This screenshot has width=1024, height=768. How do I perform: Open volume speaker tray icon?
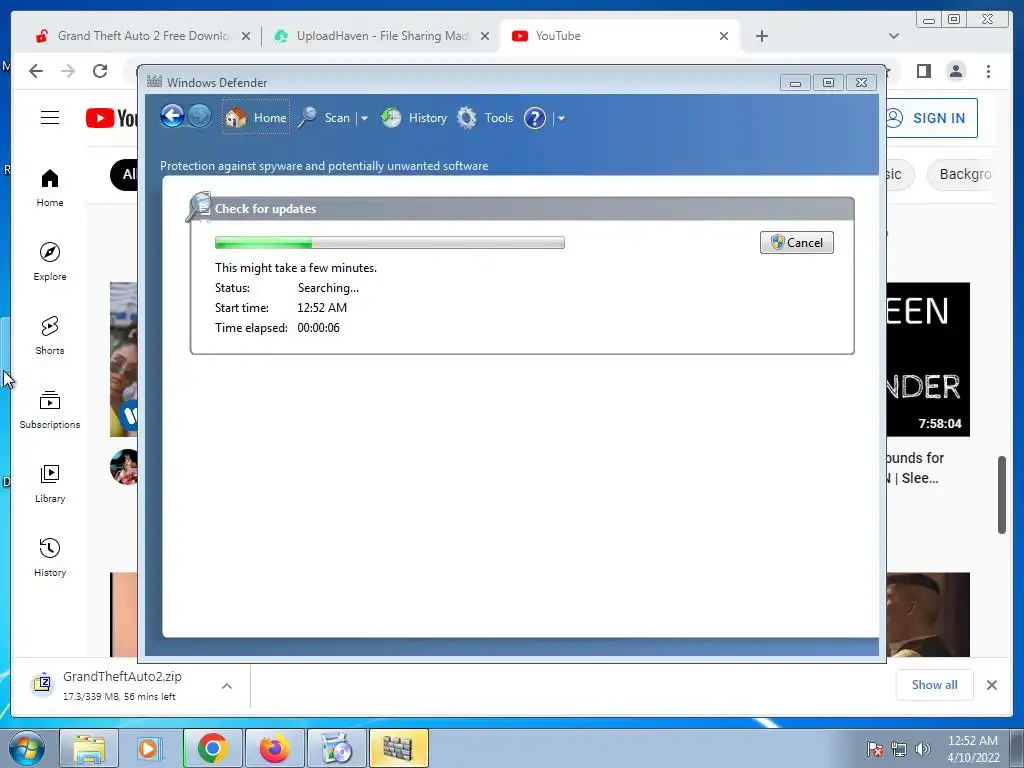(923, 749)
